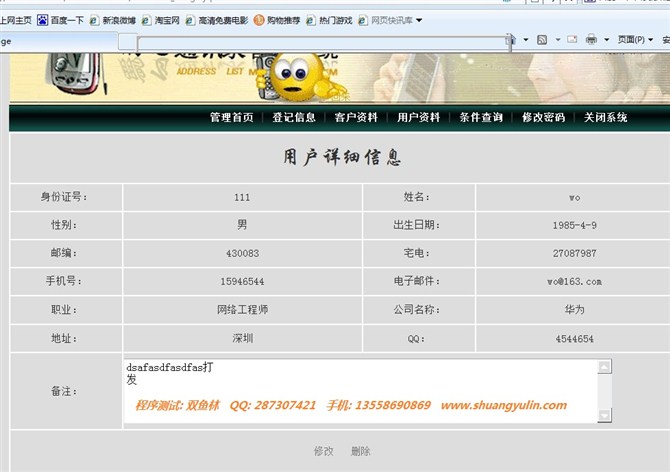
Task: Open 登记信息 in navigation bar
Action: click(x=294, y=117)
